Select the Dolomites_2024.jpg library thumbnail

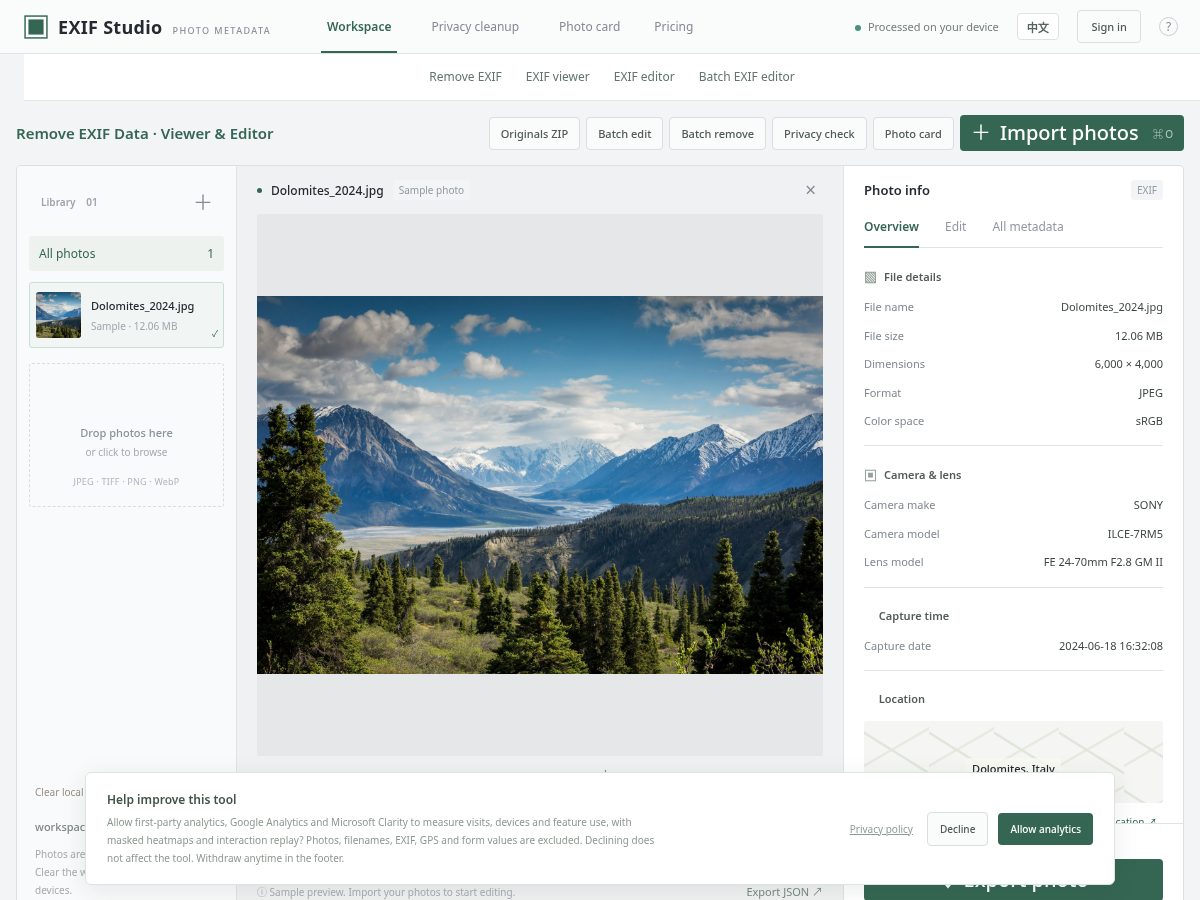click(x=58, y=315)
